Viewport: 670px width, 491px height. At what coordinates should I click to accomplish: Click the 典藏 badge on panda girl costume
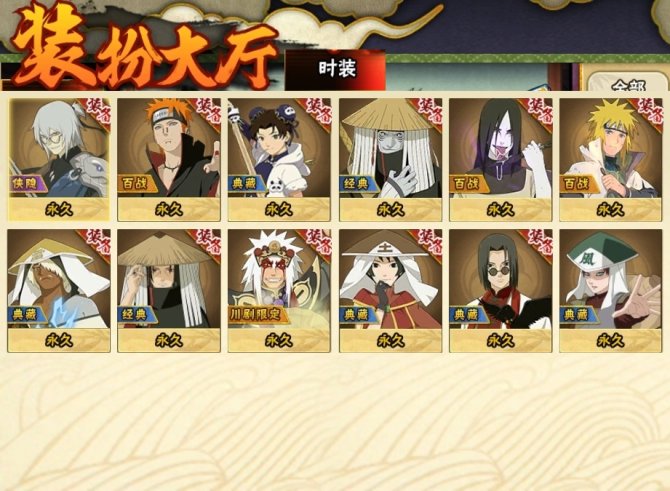click(244, 184)
